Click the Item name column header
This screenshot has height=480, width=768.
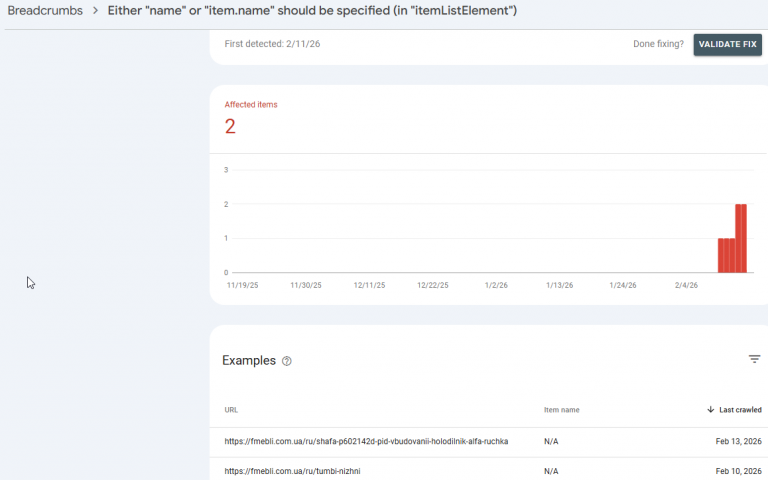(561, 410)
